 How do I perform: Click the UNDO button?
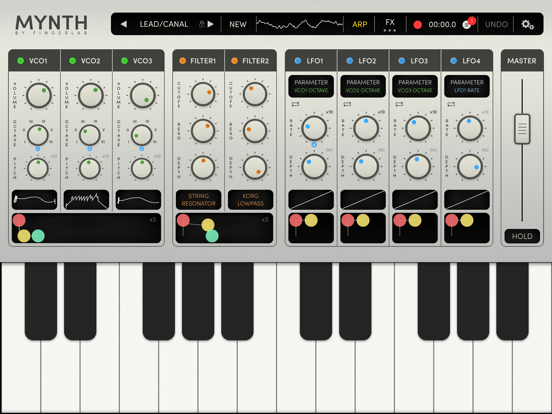[496, 24]
